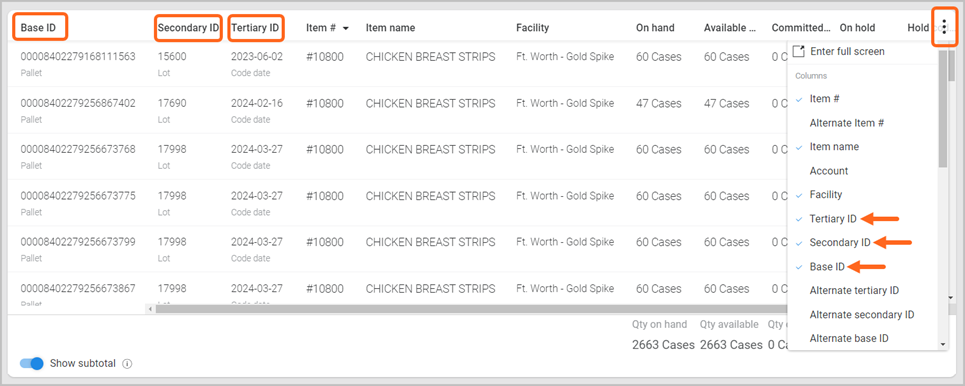This screenshot has width=965, height=386.
Task: Select the Alternate base ID option
Action: [849, 338]
